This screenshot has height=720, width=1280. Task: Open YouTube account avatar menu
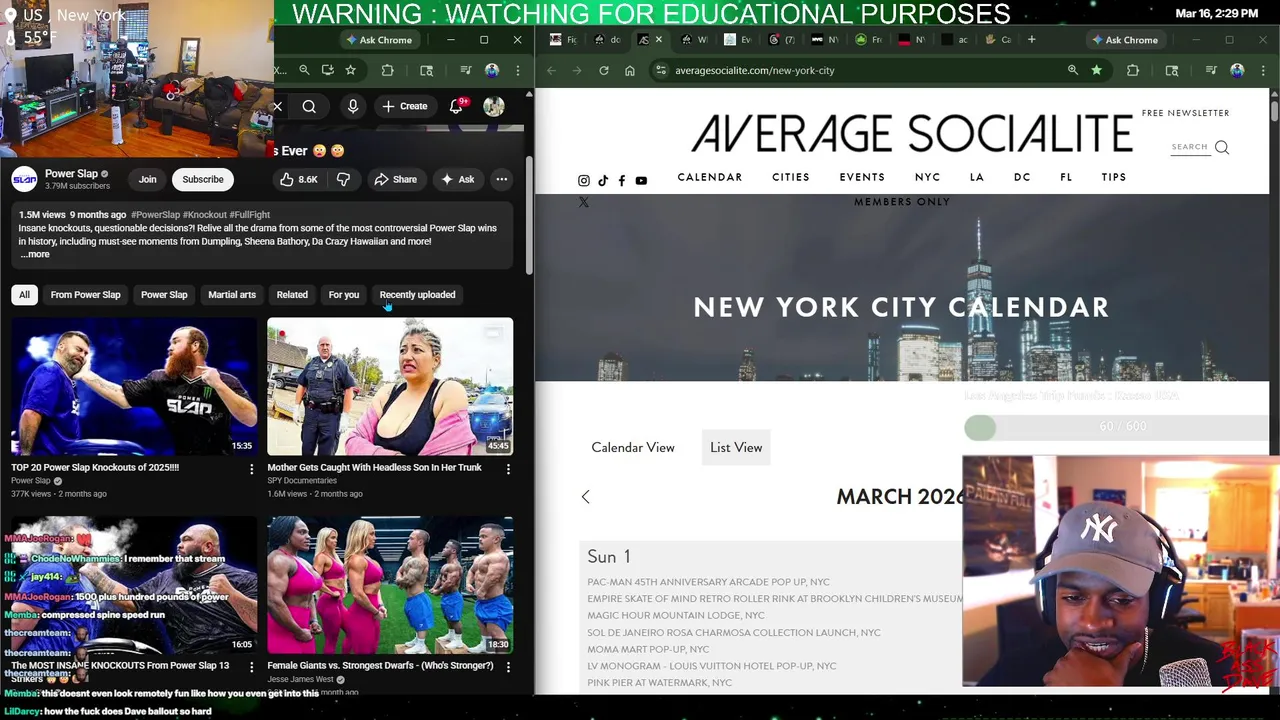click(x=494, y=106)
